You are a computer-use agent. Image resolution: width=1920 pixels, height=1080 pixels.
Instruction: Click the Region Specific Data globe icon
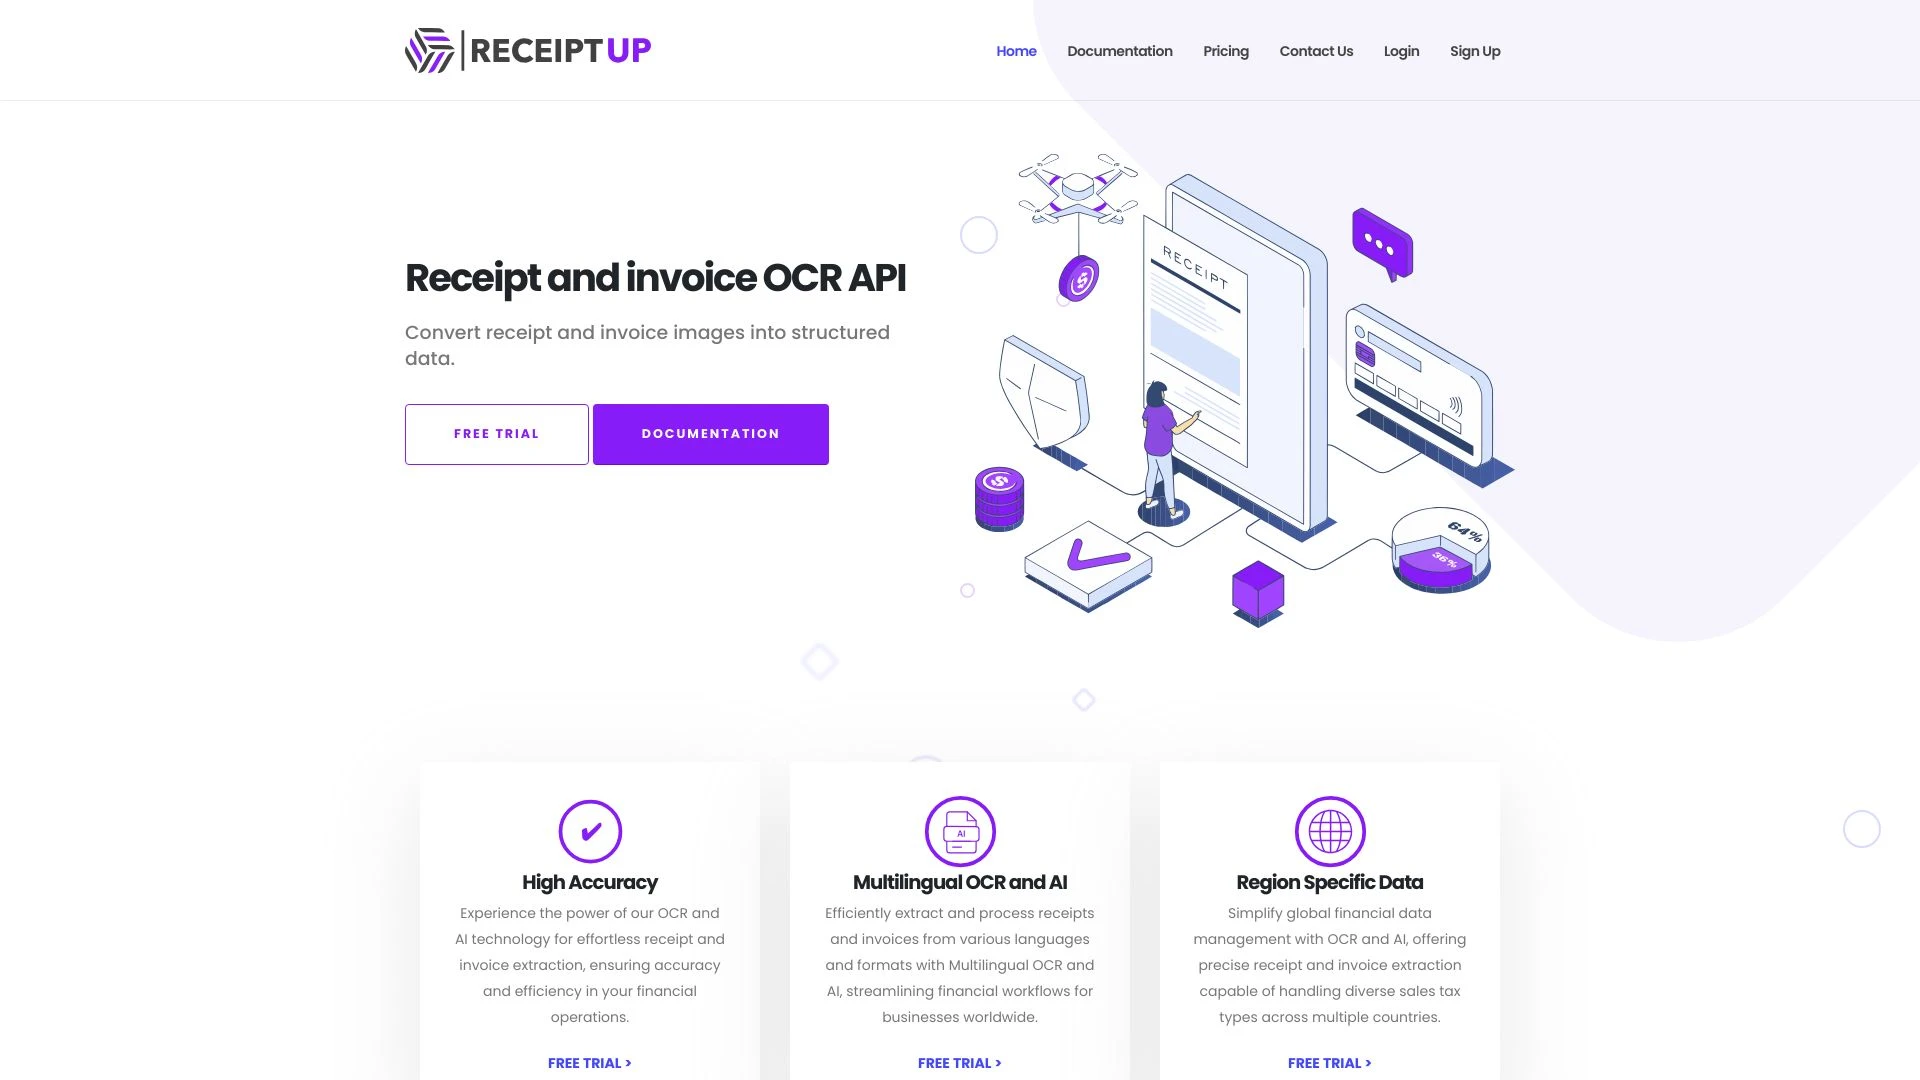pos(1329,829)
